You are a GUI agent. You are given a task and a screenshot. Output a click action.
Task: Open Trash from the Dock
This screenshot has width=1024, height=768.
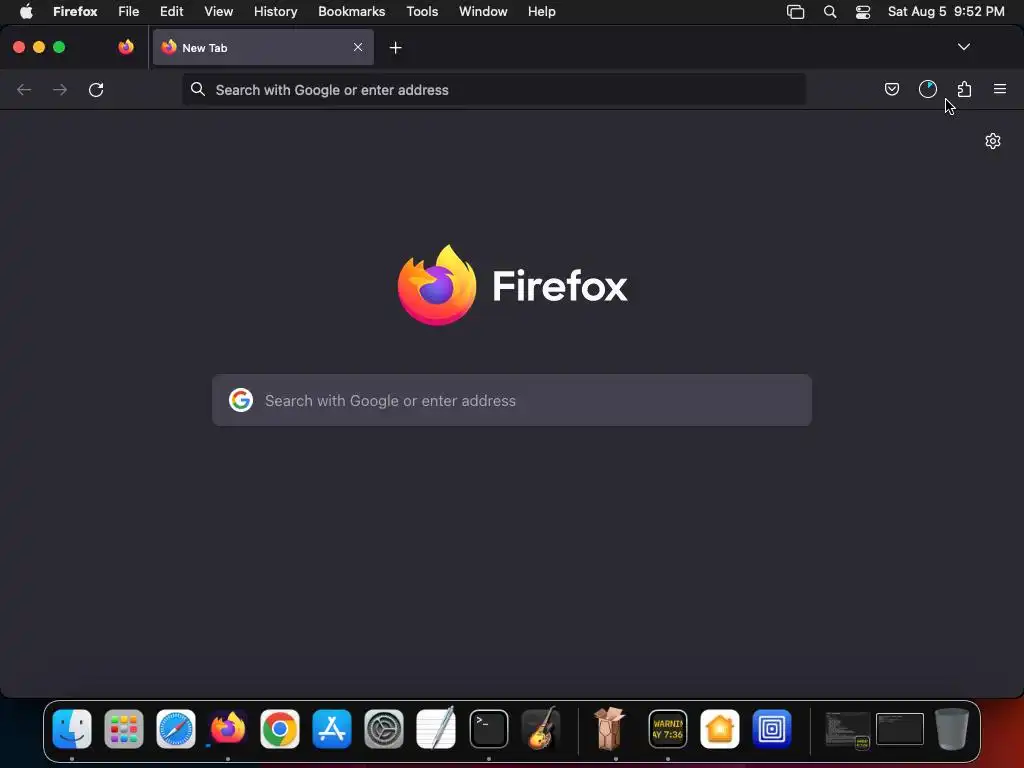click(952, 729)
